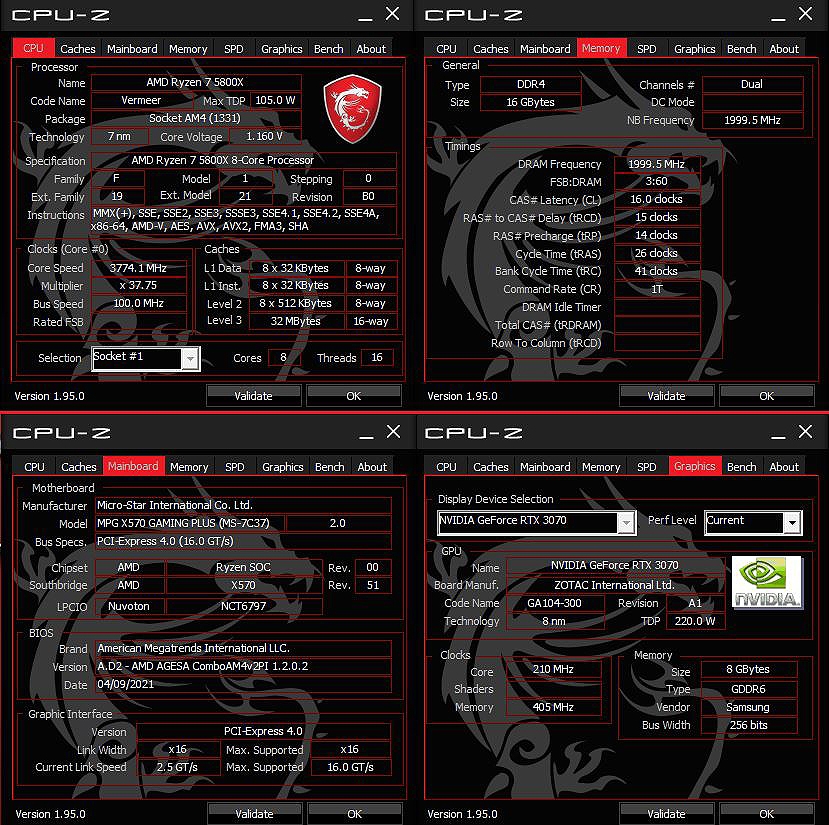Click the MPG X570 GAMING PLUS model field
Viewport: 829px width, 825px height.
[x=190, y=523]
